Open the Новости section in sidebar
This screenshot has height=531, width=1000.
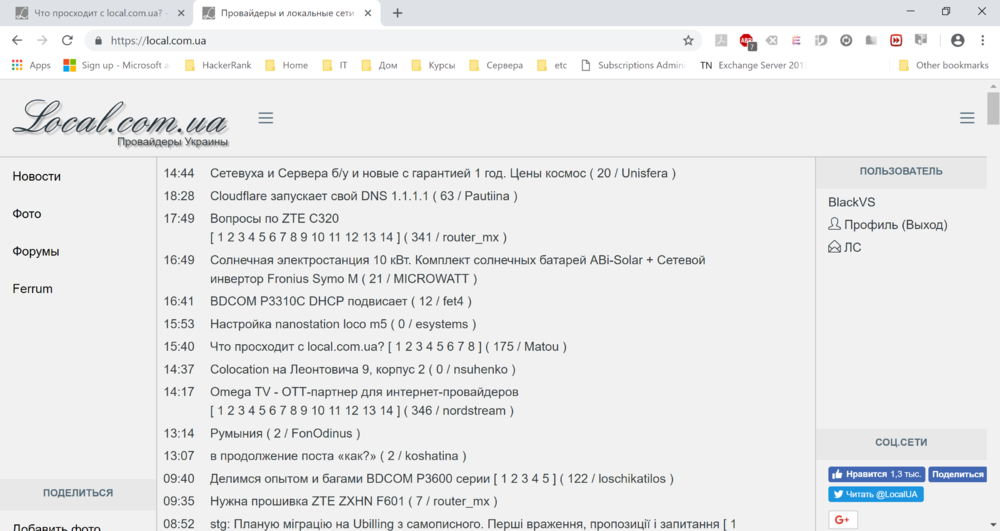tap(37, 176)
